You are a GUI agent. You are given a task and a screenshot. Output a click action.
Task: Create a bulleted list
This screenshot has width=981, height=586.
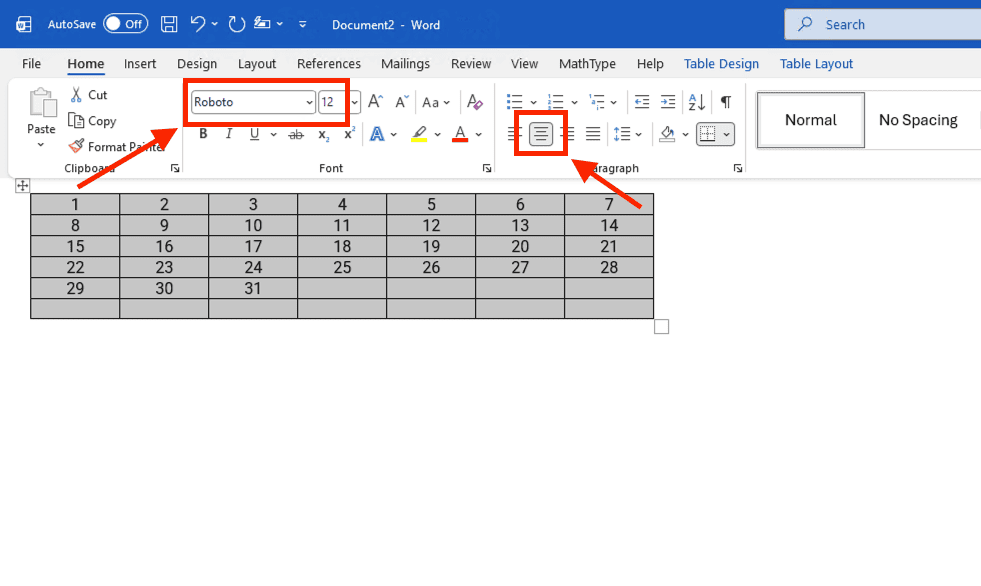(x=515, y=101)
